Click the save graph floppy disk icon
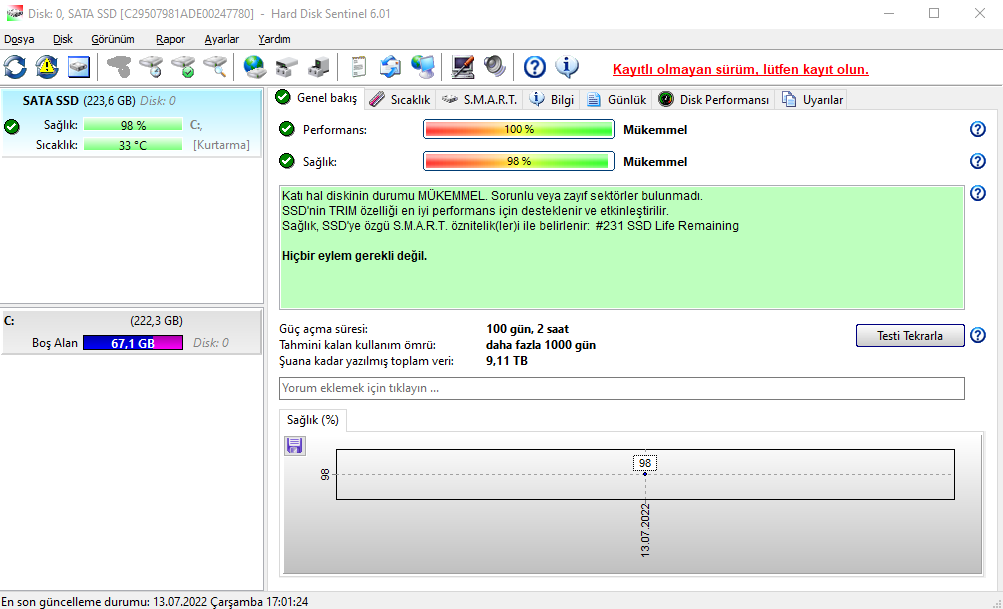Screen dimensions: 1003x609 [x=295, y=445]
